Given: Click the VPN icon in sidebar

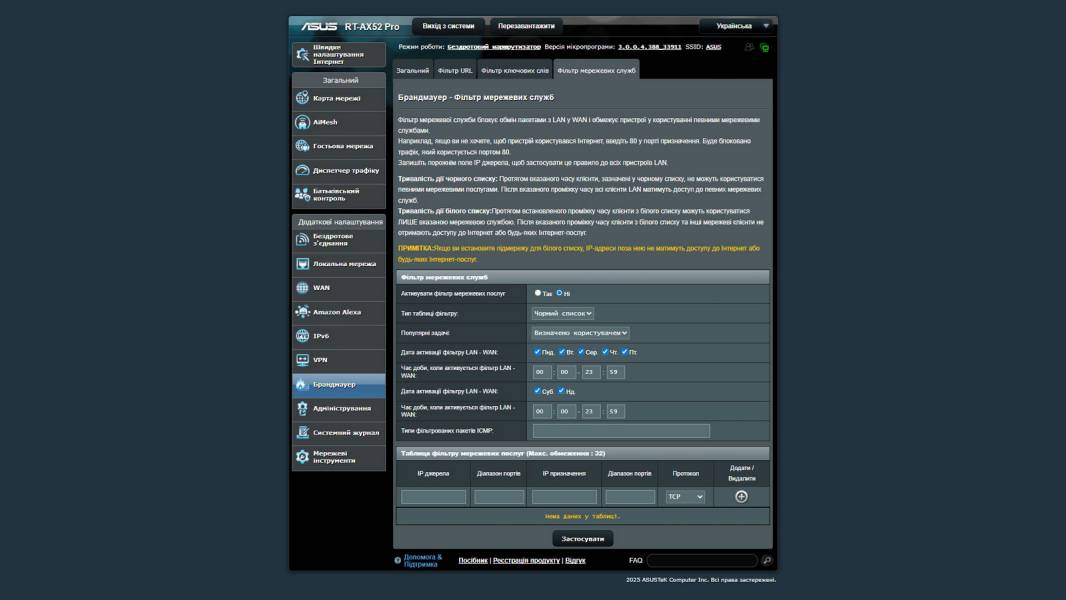Looking at the screenshot, I should (302, 360).
